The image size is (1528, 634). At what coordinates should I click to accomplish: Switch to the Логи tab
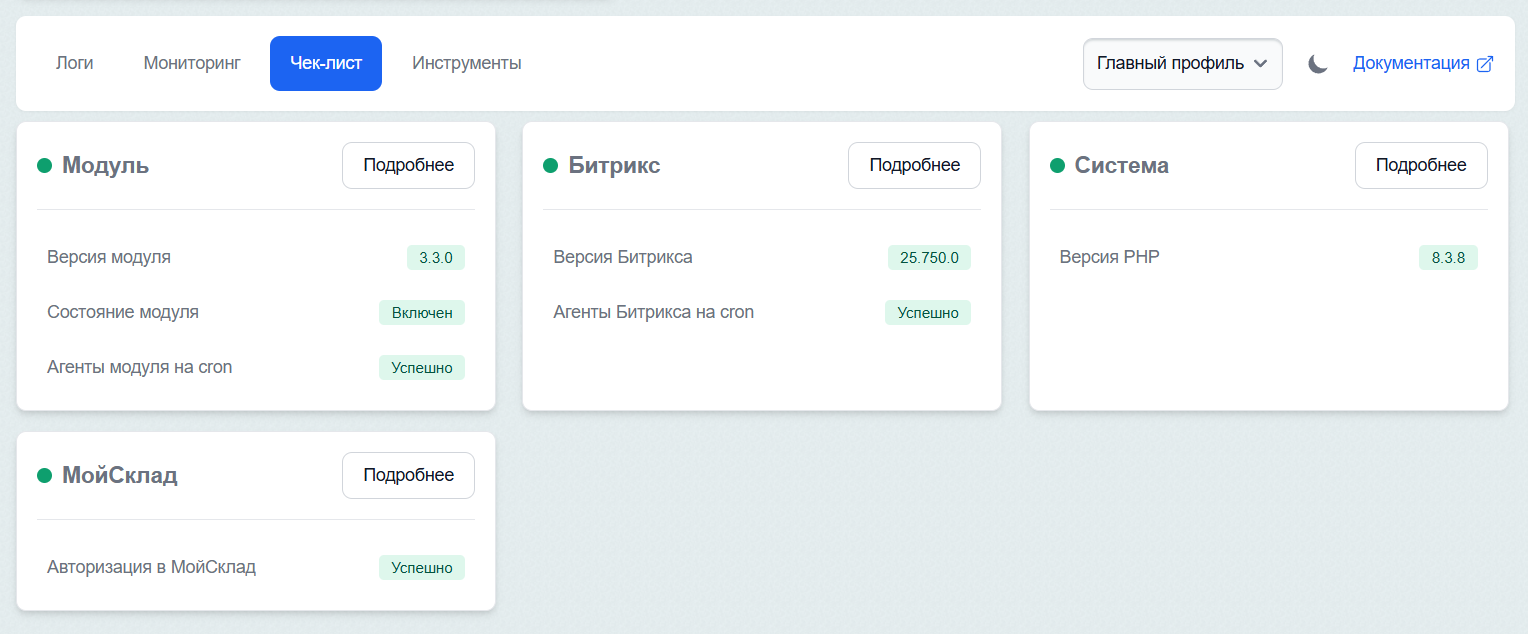[x=75, y=63]
